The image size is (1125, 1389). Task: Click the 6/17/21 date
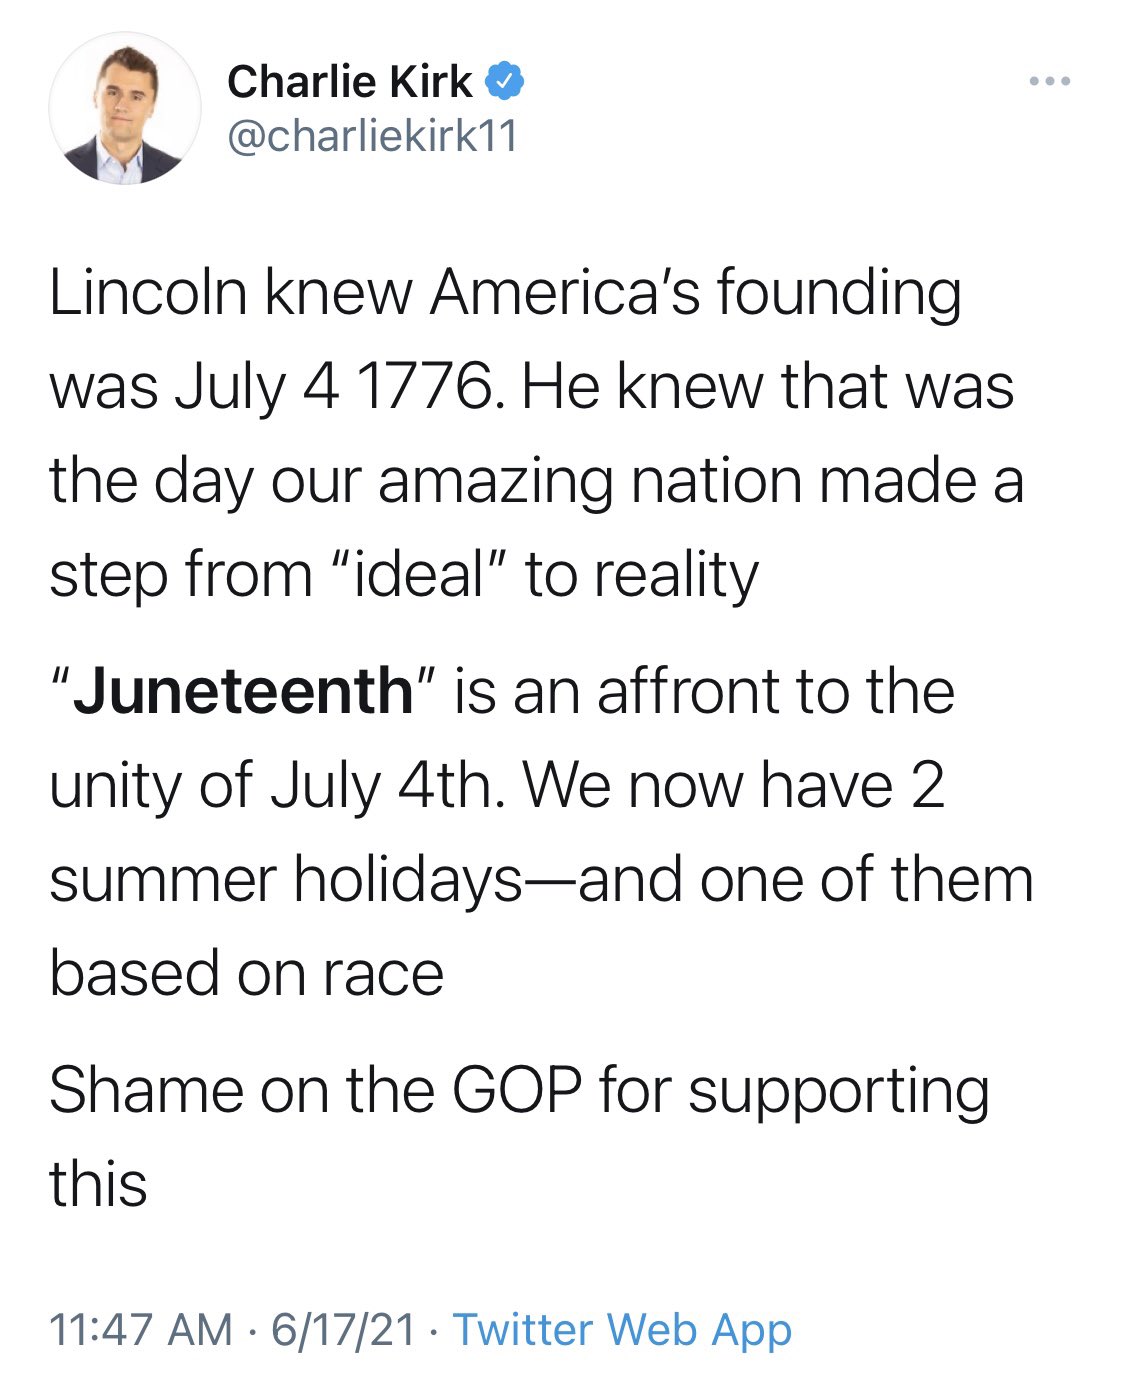343,1330
